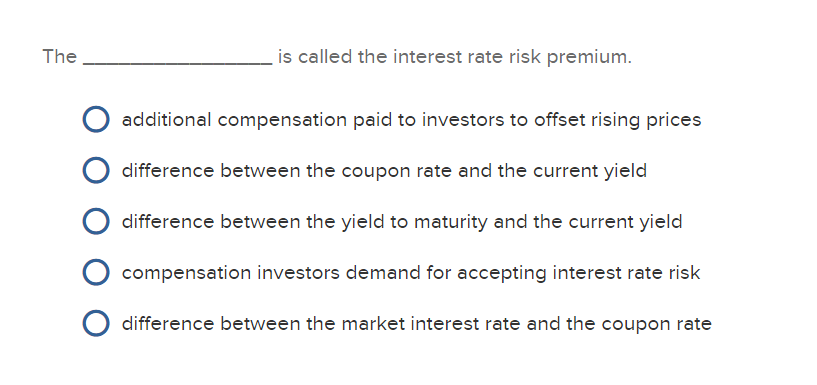Viewport: 817px width, 385px height.
Task: Pick radio for compensation for accepting interest rate risk
Action: click(96, 272)
